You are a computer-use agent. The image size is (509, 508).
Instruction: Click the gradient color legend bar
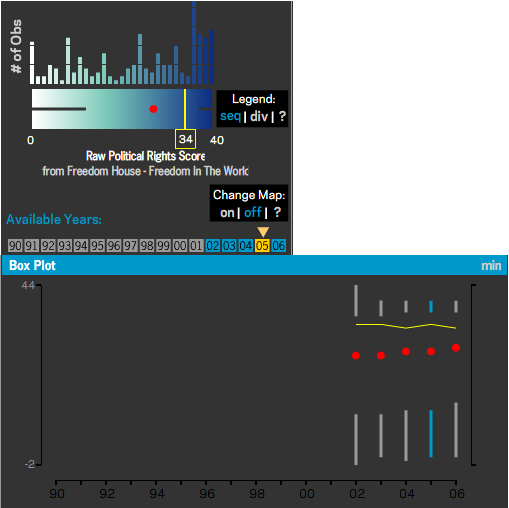tap(122, 109)
